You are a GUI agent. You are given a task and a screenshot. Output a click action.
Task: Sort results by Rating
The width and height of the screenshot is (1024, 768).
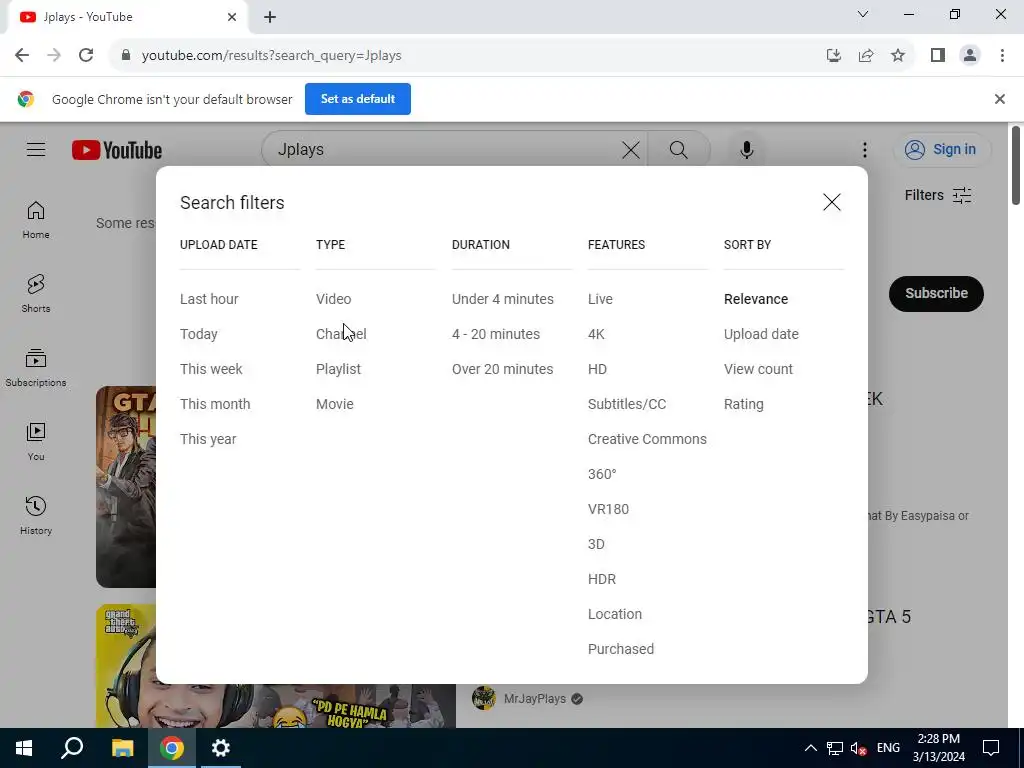(x=743, y=404)
